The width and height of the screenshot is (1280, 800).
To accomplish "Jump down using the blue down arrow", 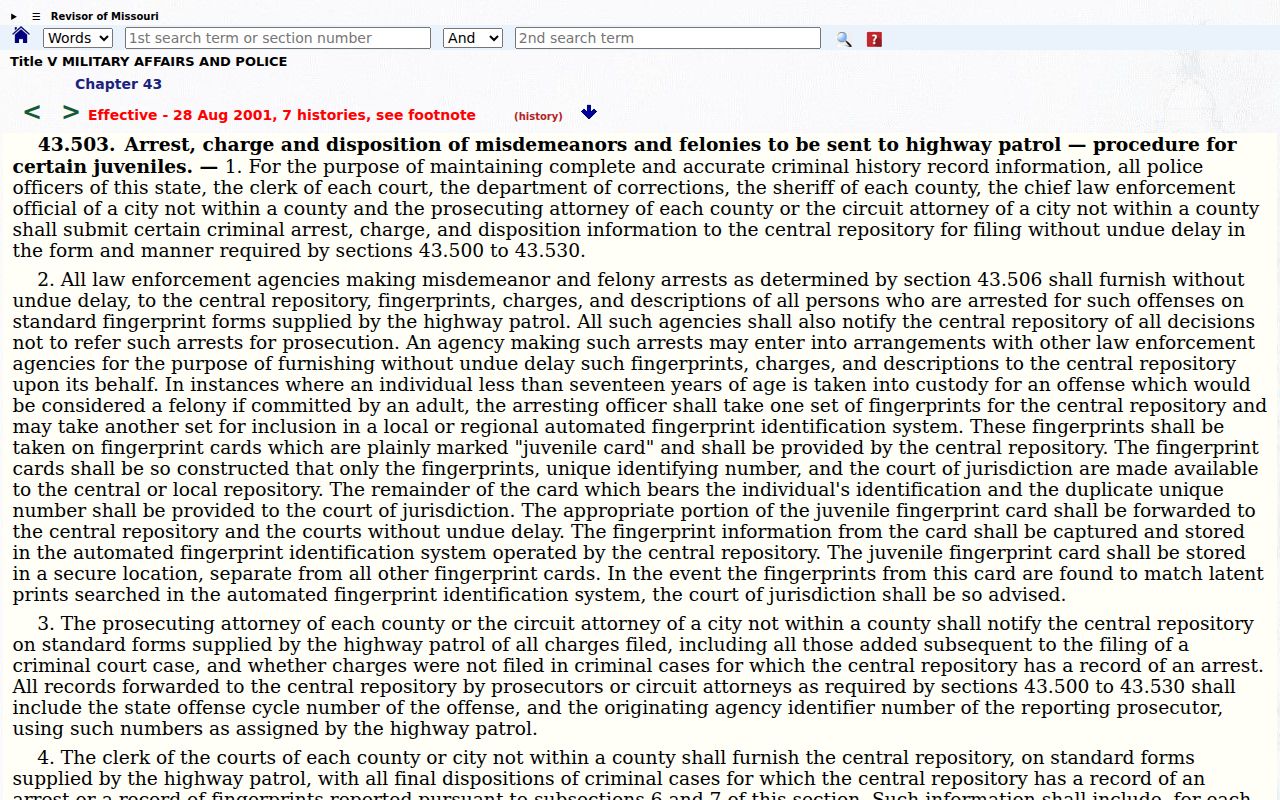I will click(589, 112).
